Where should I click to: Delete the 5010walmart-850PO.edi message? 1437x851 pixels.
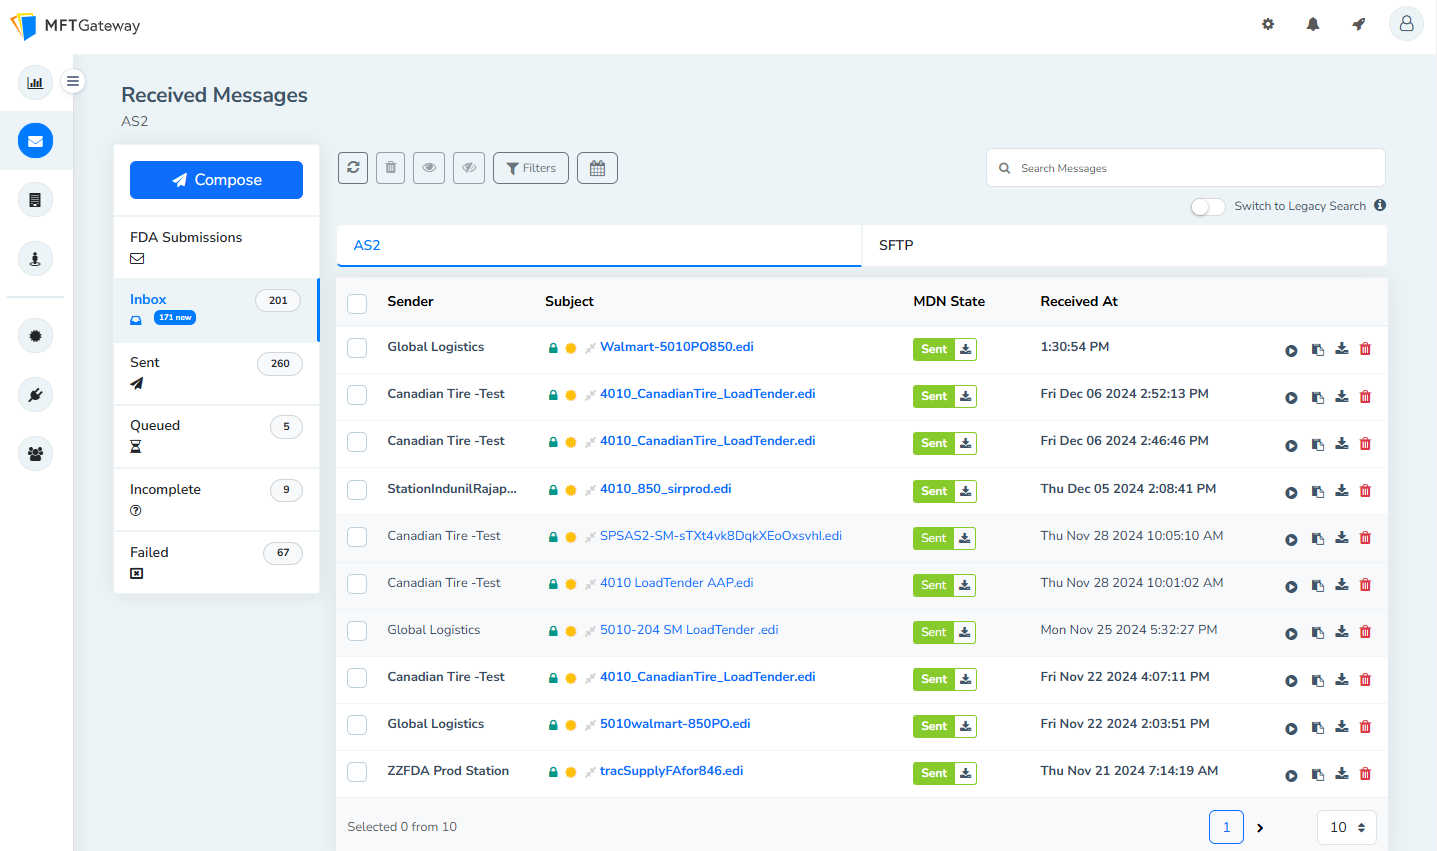pos(1365,726)
